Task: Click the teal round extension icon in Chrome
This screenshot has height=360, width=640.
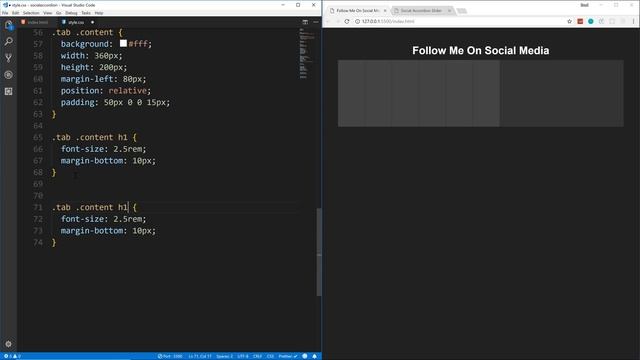Action: click(591, 21)
